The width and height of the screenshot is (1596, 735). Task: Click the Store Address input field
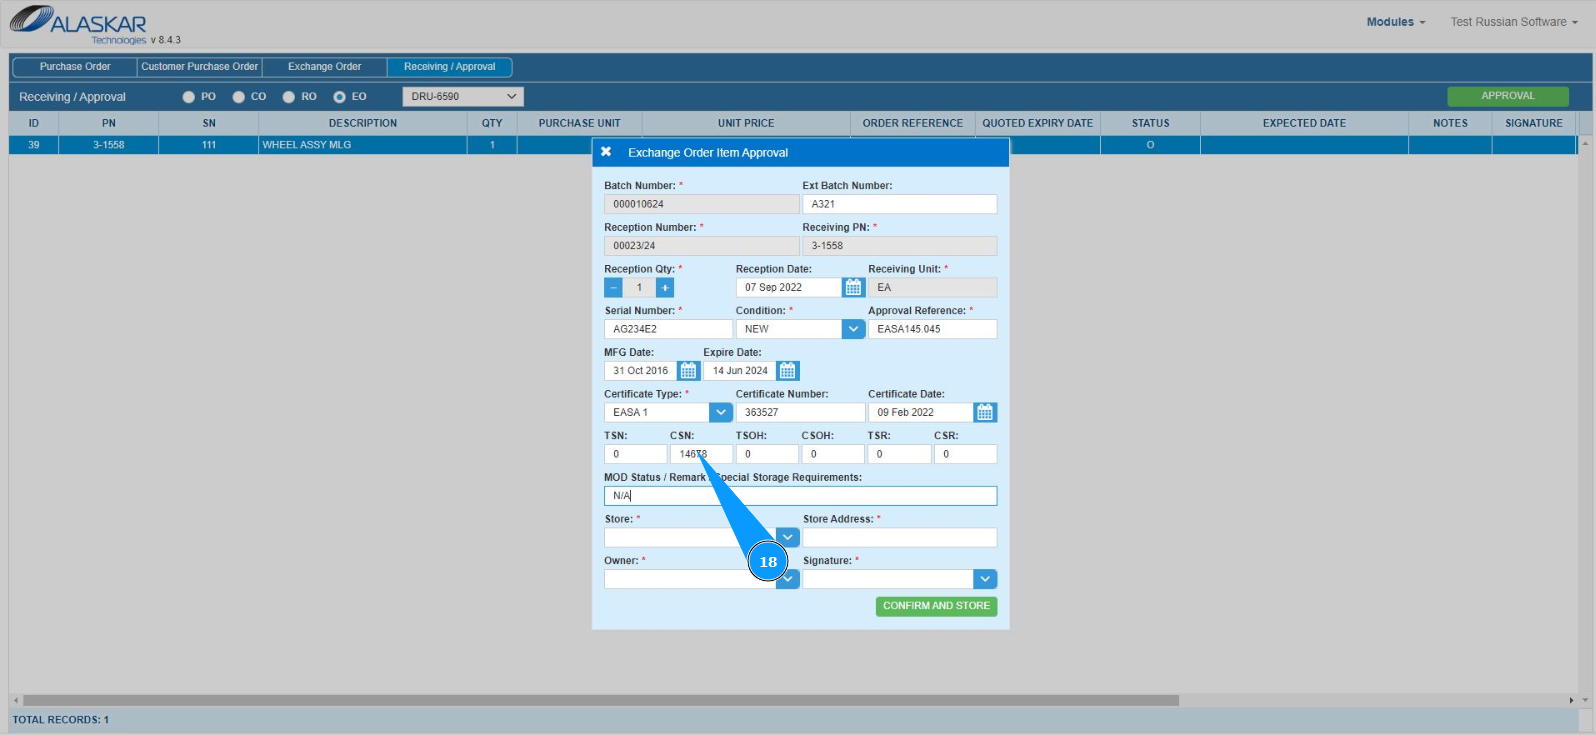coord(900,538)
